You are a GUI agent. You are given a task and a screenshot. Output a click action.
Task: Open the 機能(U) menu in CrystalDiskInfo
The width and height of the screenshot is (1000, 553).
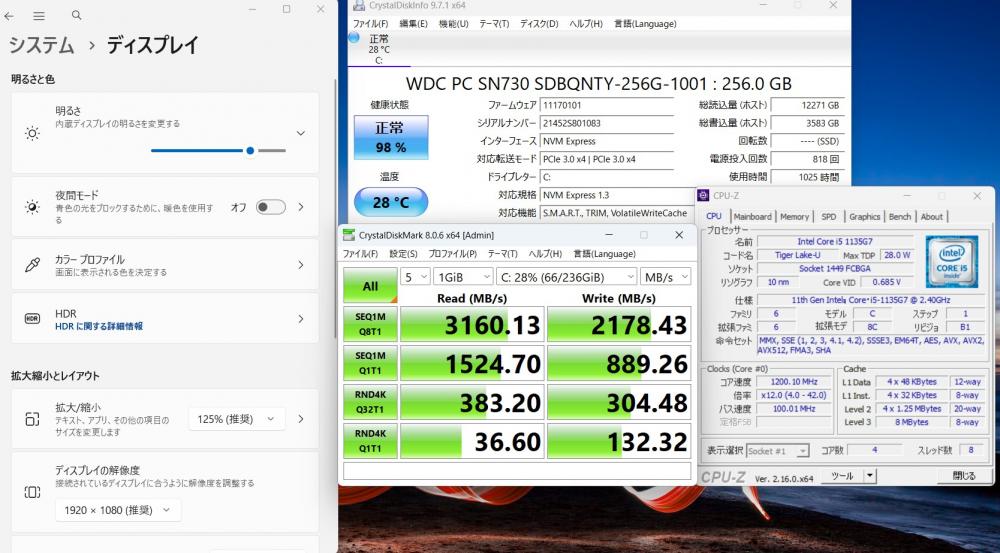pos(453,23)
